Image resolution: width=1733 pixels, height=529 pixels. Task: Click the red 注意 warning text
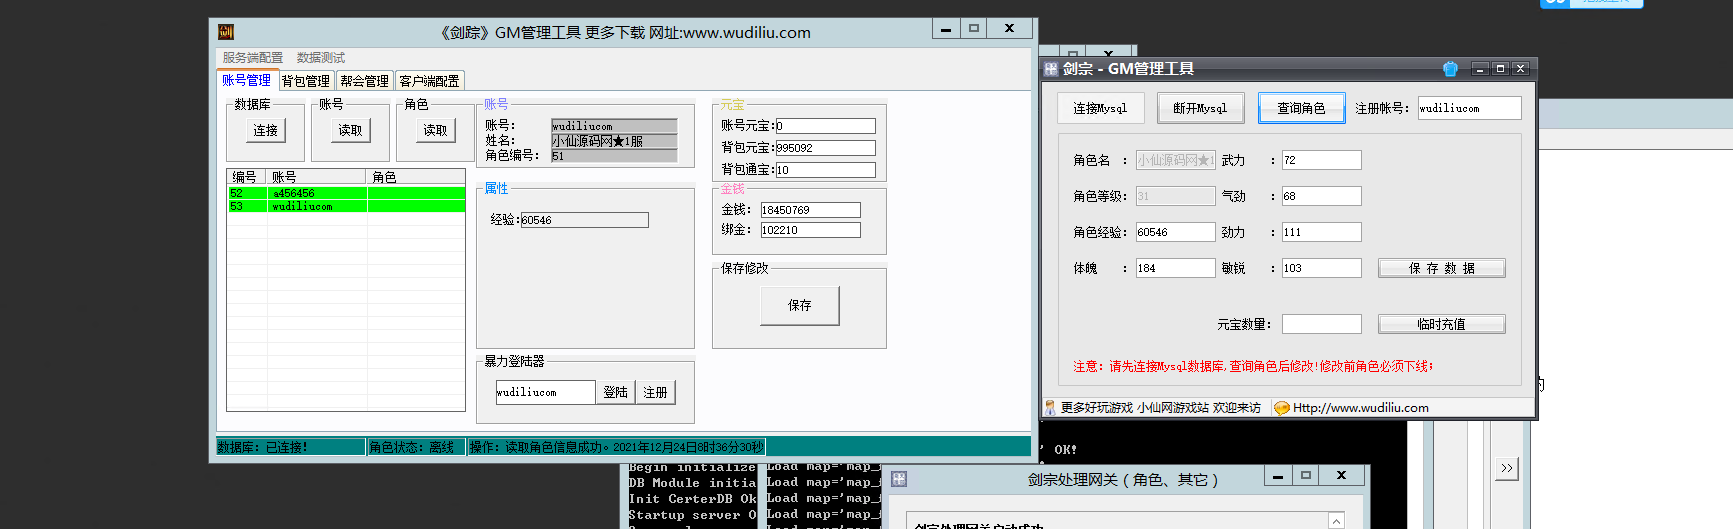pos(1253,367)
